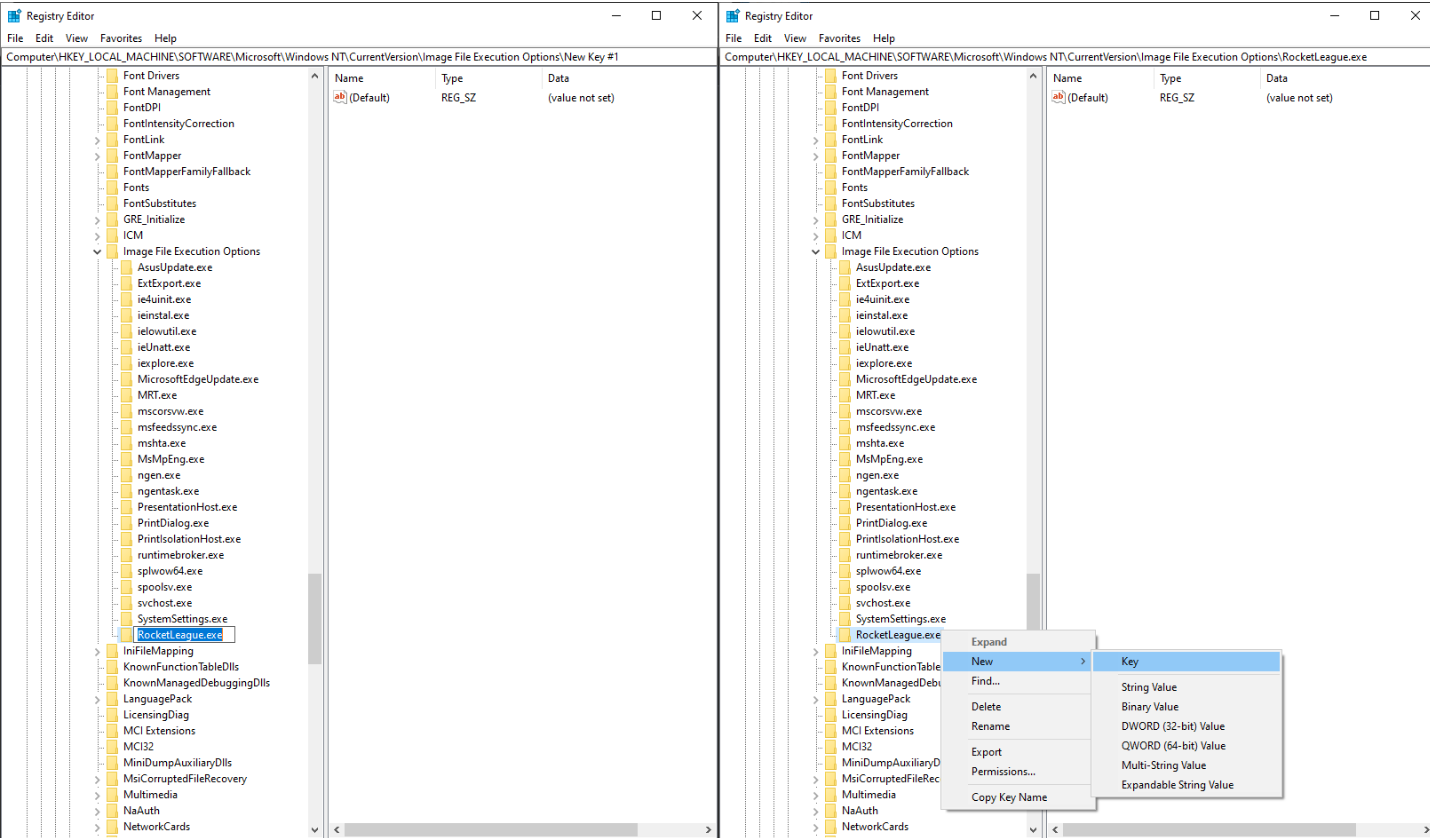Image resolution: width=1430 pixels, height=838 pixels.
Task: Click the RocketLeague.exe rename text field
Action: 185,635
